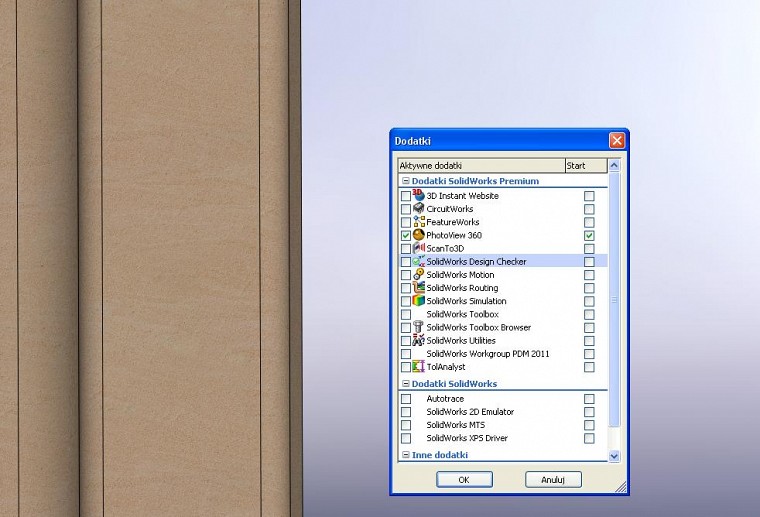Click the dialog resize grip corner
The height and width of the screenshot is (517, 760).
click(x=621, y=486)
